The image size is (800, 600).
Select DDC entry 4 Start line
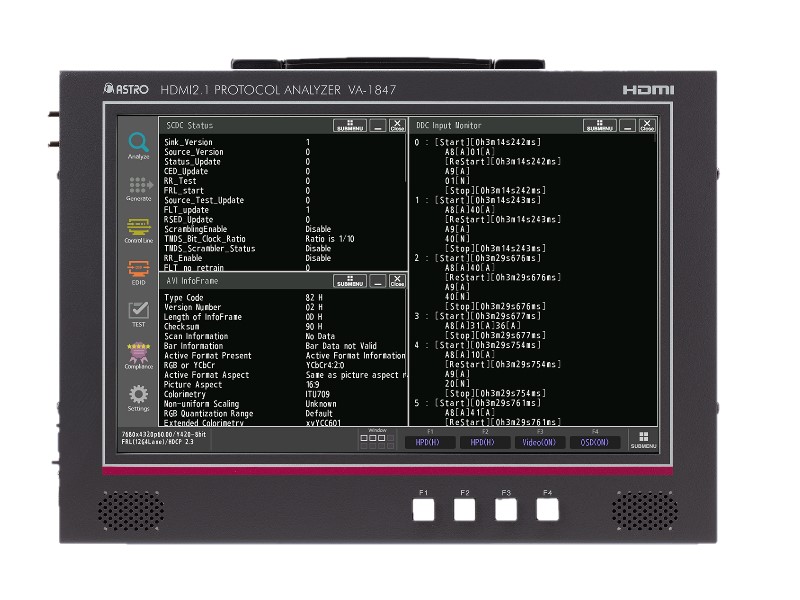[x=478, y=345]
